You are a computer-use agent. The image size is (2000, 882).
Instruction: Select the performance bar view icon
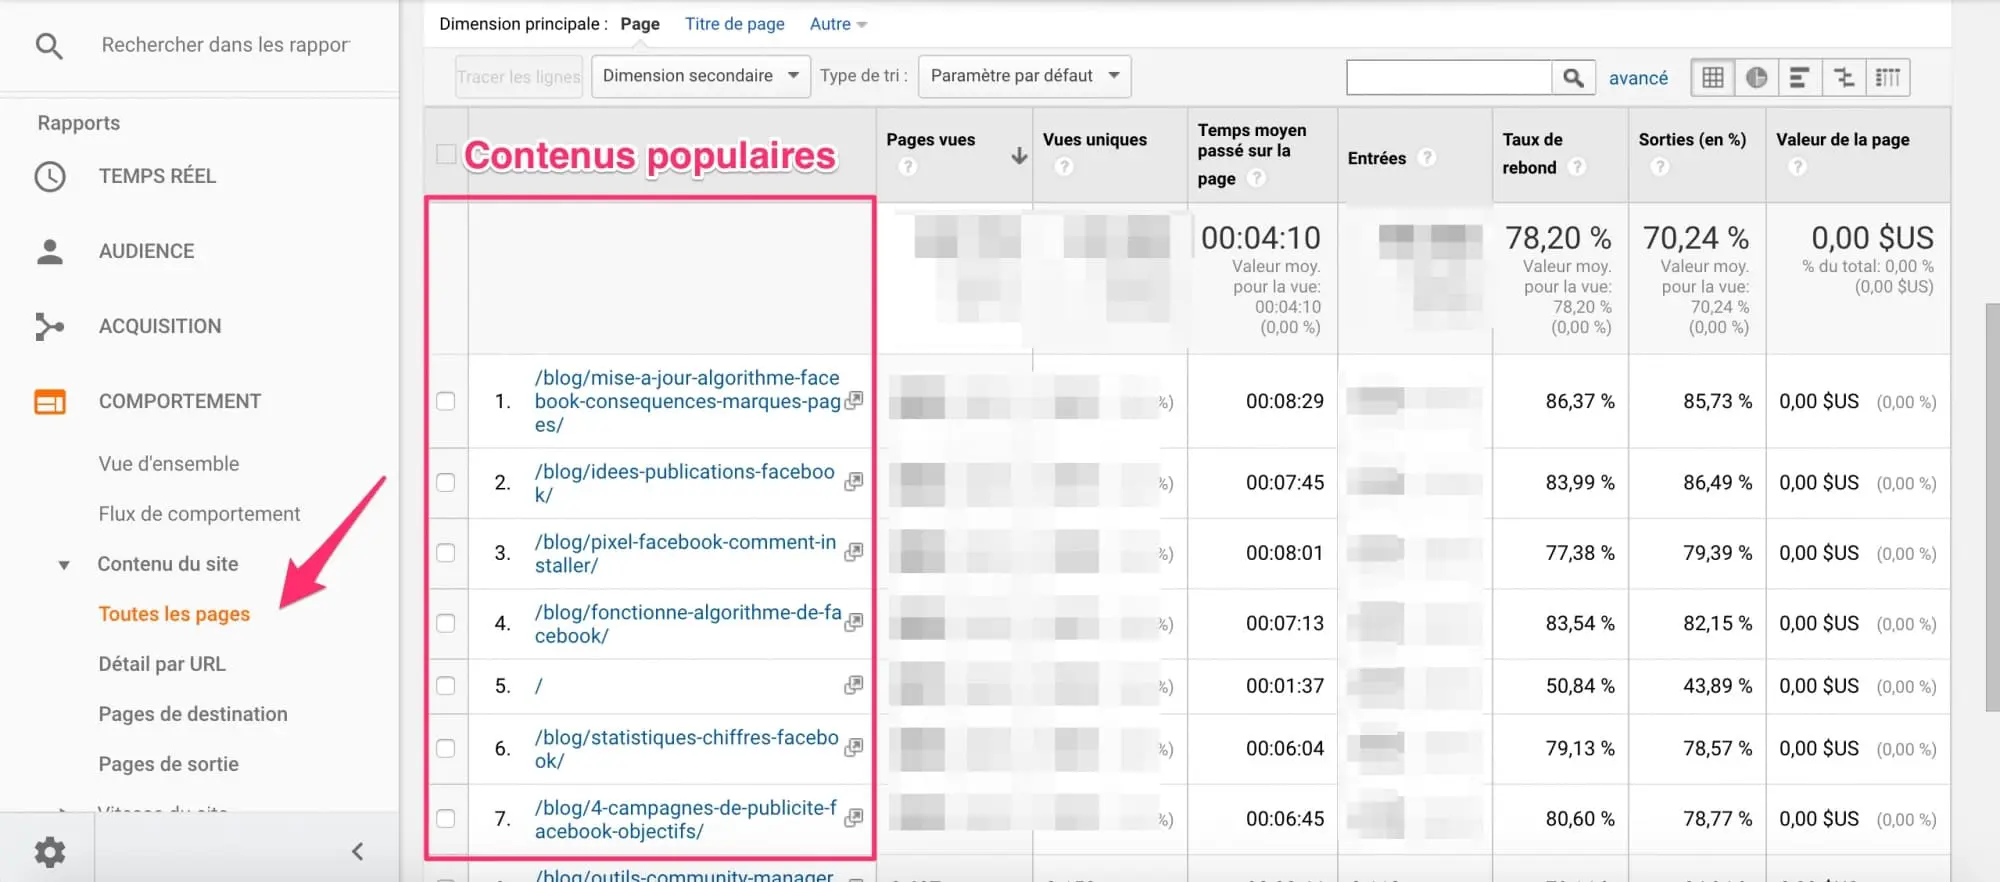point(1799,77)
